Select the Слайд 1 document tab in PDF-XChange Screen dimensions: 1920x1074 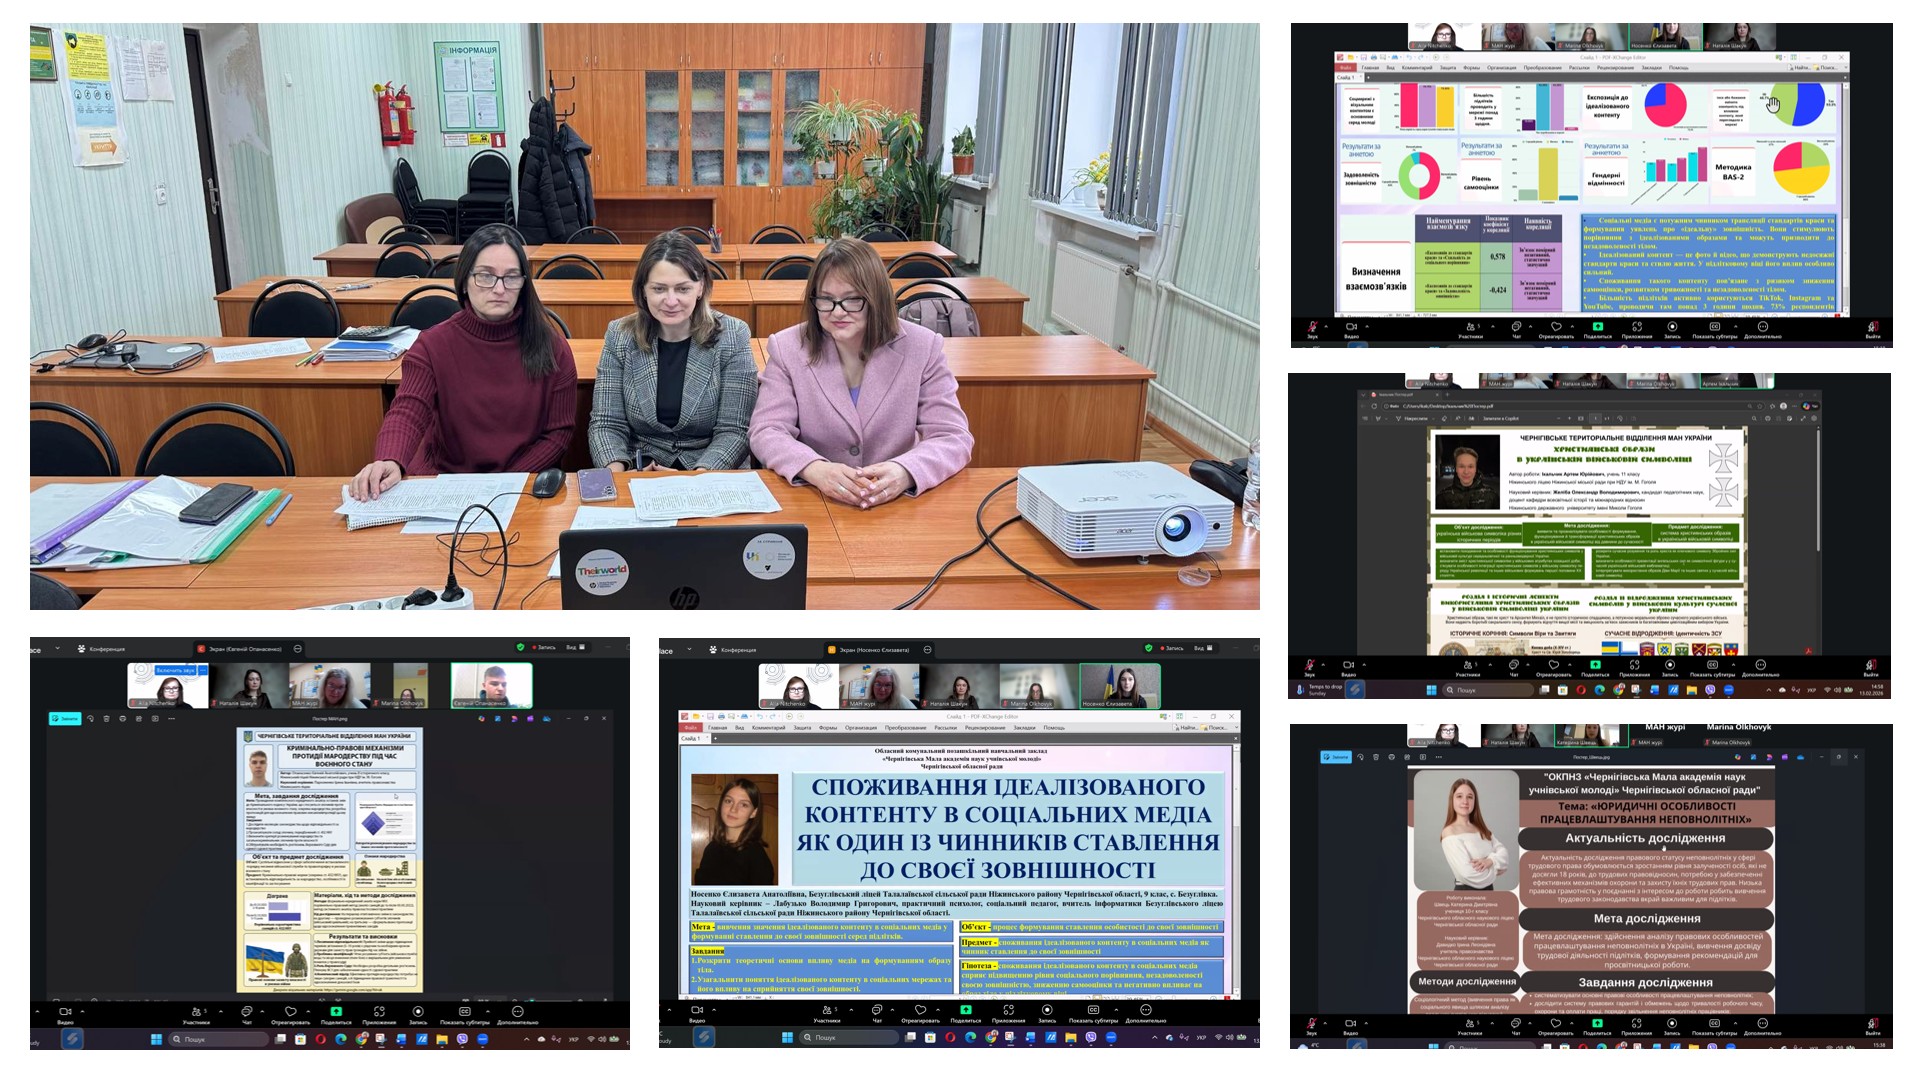pos(691,738)
